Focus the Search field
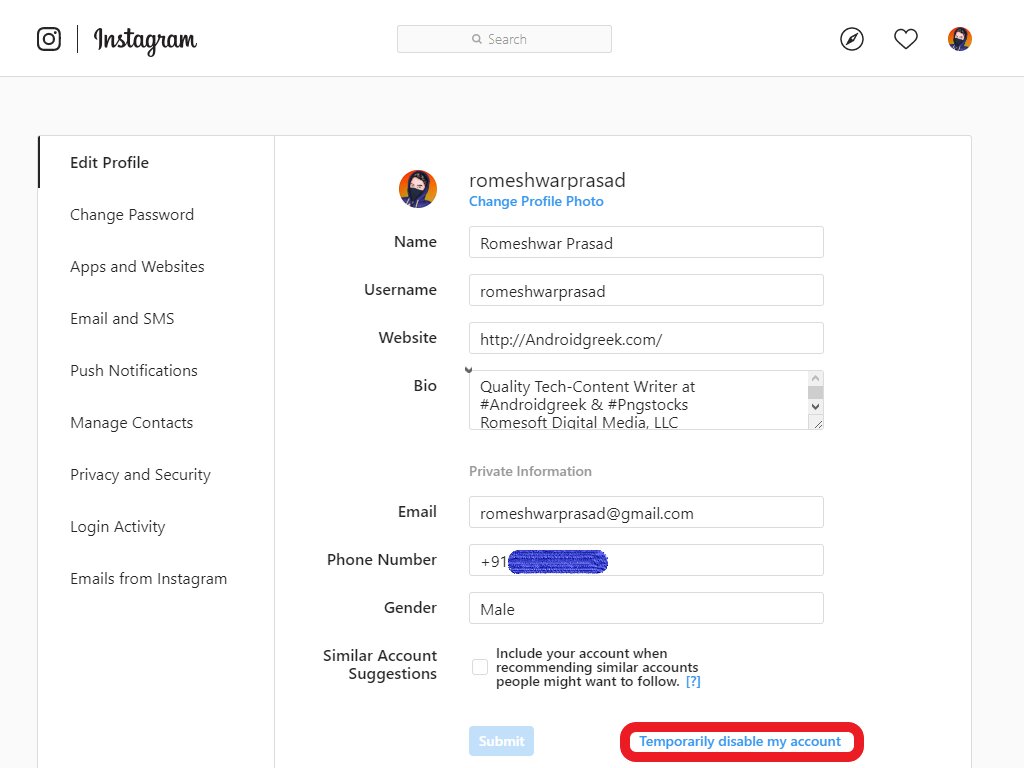The height and width of the screenshot is (768, 1024). point(504,39)
